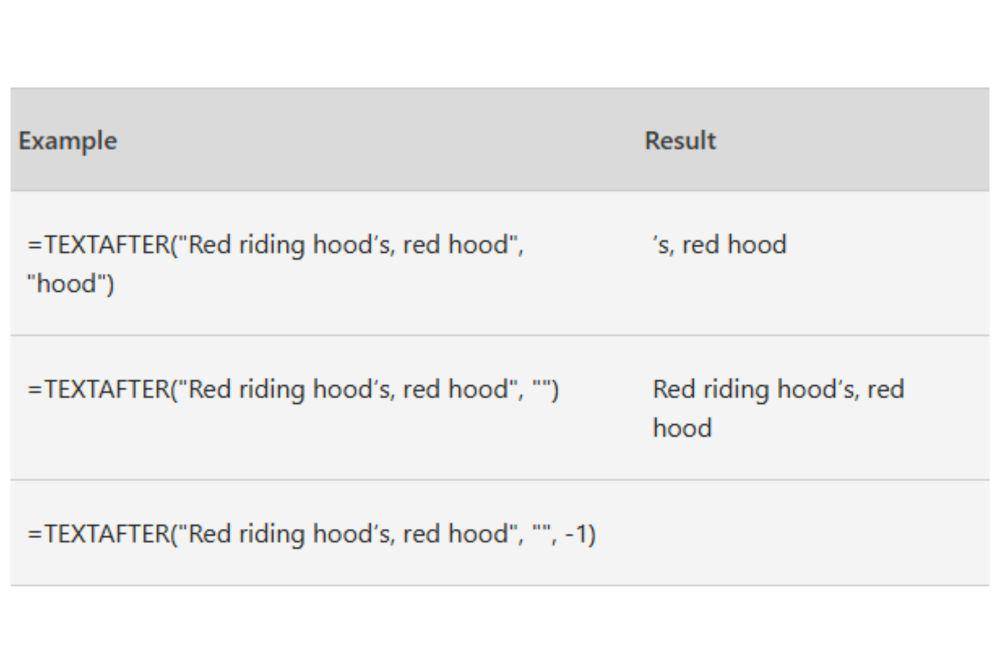Click the word TEXTAFTER in the second row

tap(107, 389)
